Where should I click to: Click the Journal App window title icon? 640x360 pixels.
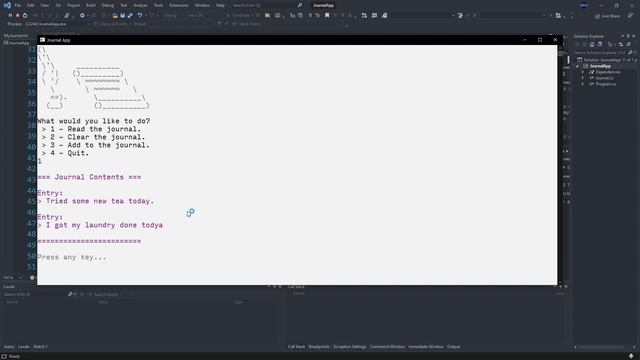[42, 40]
